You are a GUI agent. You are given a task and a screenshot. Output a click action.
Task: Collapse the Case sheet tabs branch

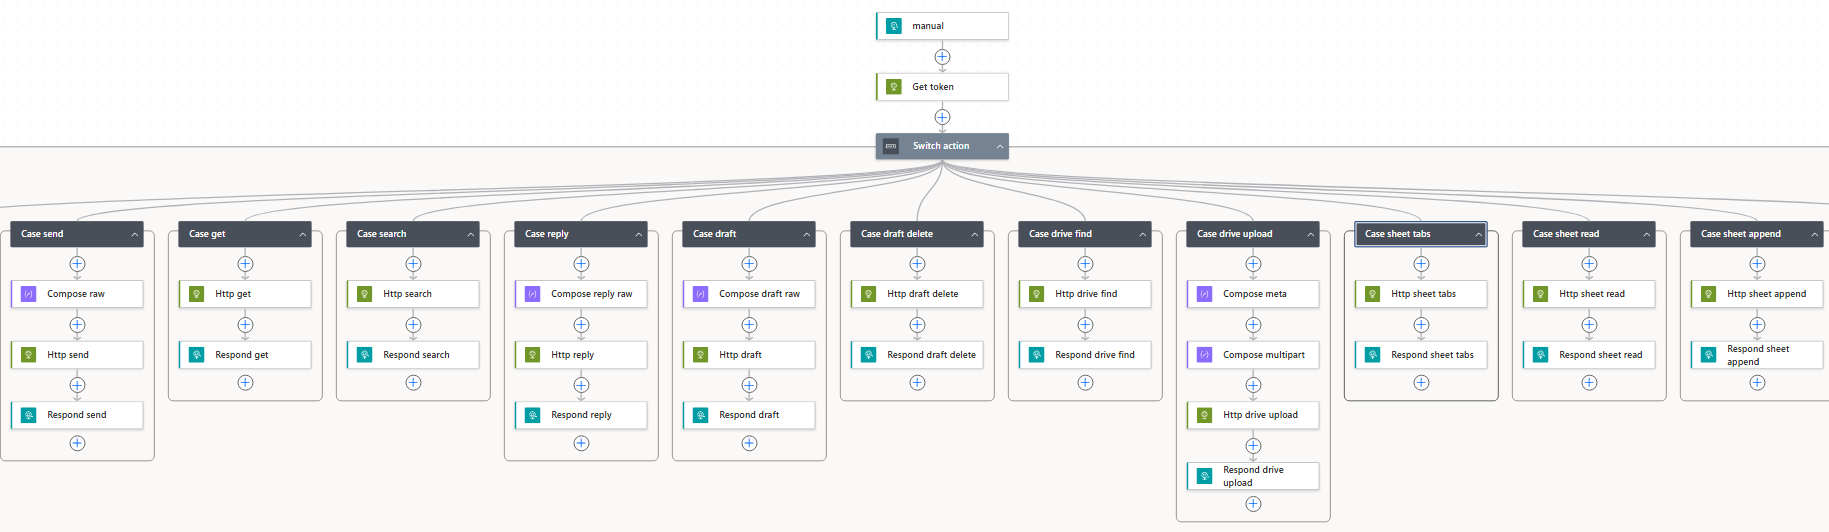point(1479,235)
